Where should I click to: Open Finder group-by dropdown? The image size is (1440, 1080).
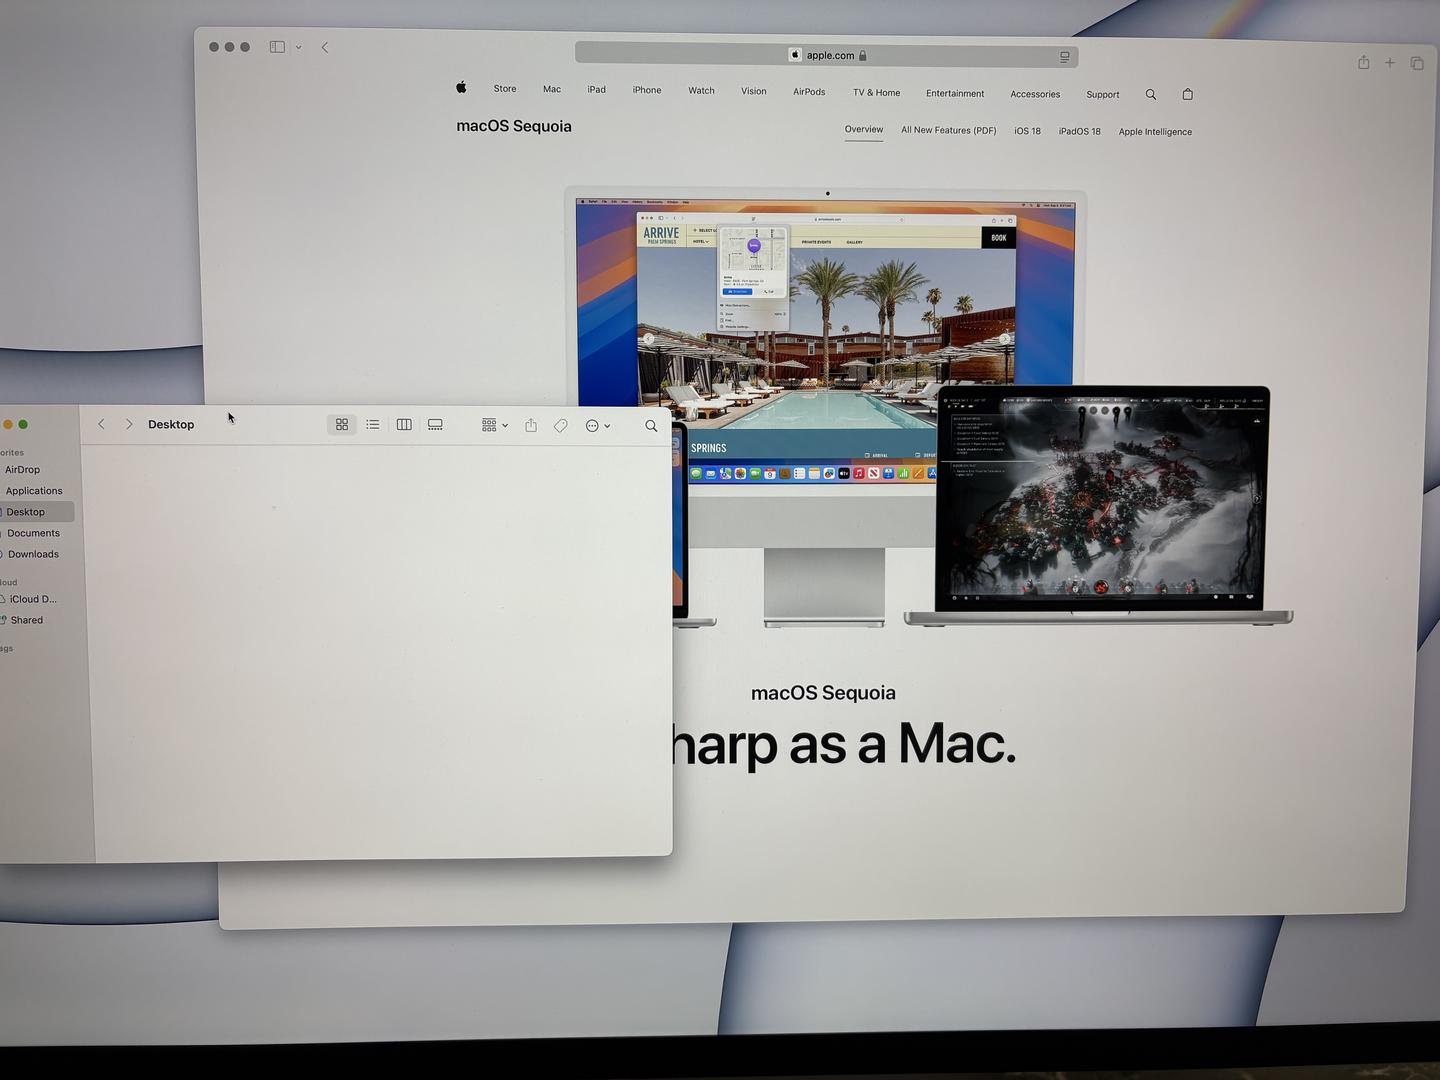click(x=495, y=425)
